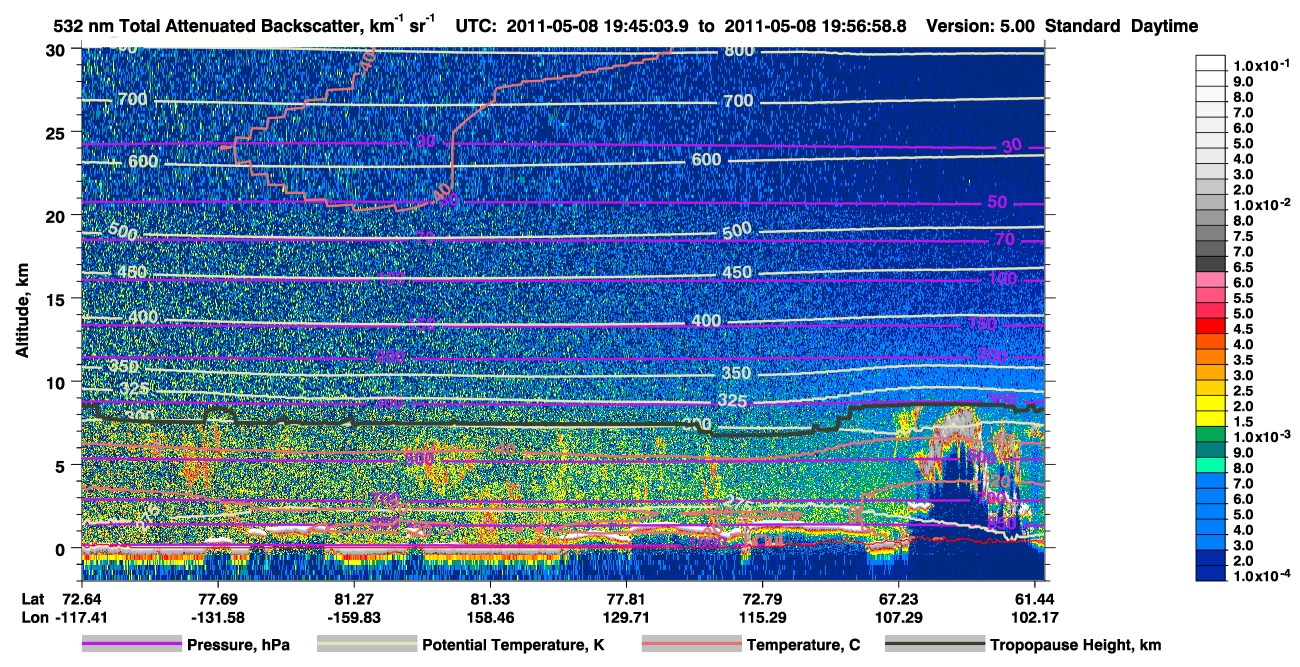Click the Potential Temperature legend line sample
The height and width of the screenshot is (667, 1300).
pyautogui.click(x=366, y=645)
